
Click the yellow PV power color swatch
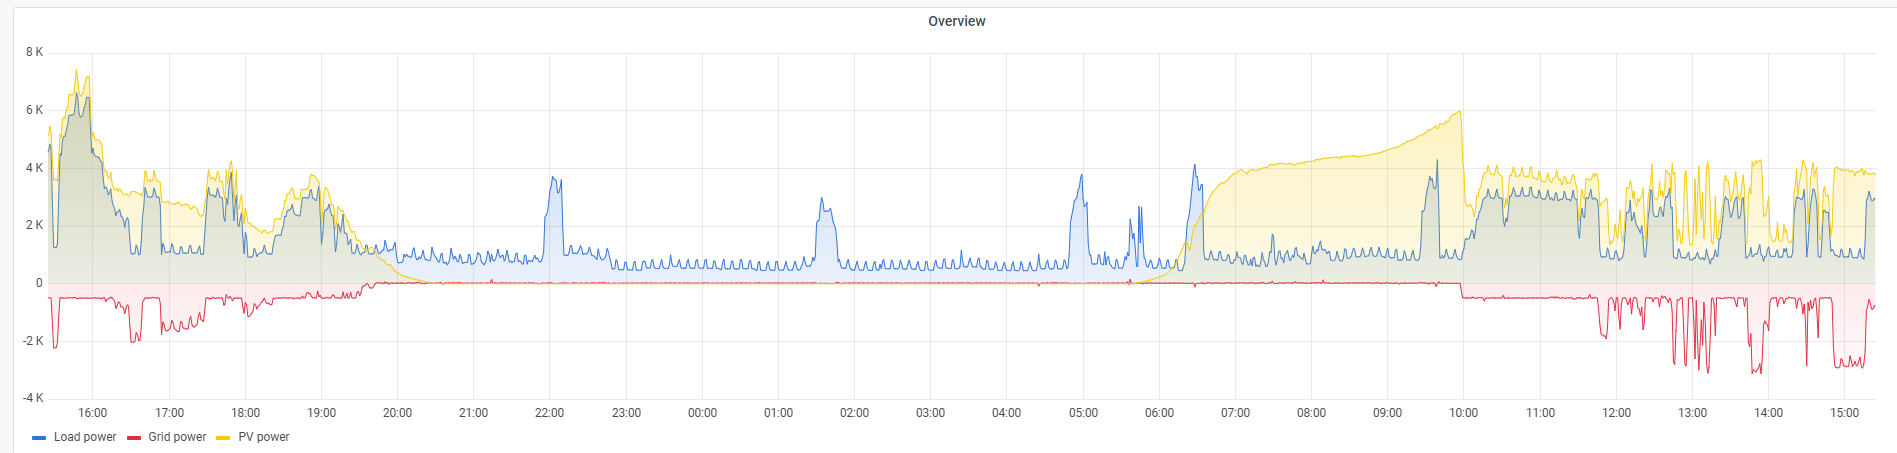pyautogui.click(x=223, y=438)
